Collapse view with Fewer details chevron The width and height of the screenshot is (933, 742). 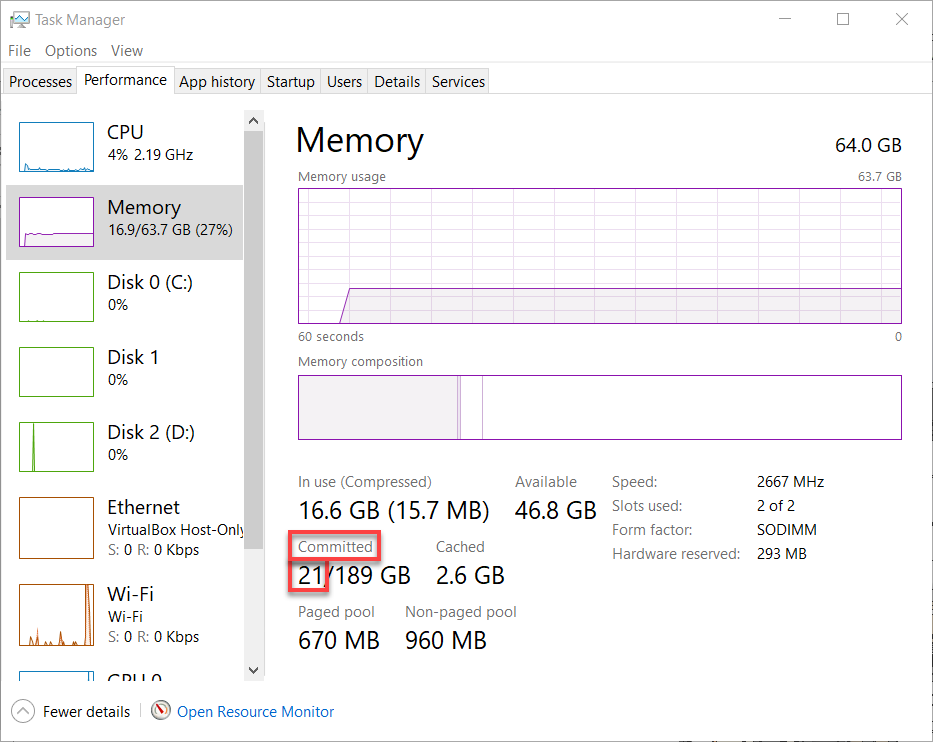pyautogui.click(x=24, y=712)
